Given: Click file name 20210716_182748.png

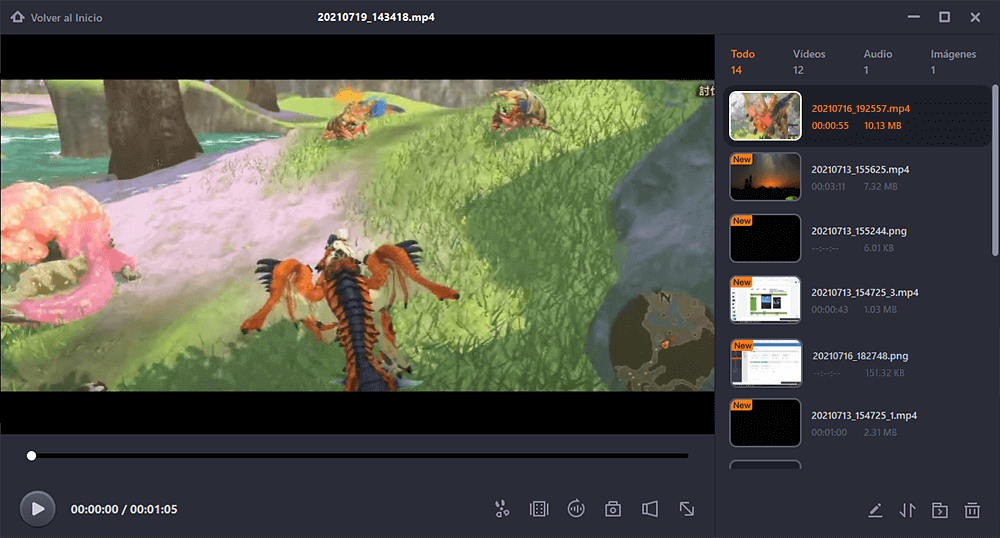Looking at the screenshot, I should click(860, 356).
